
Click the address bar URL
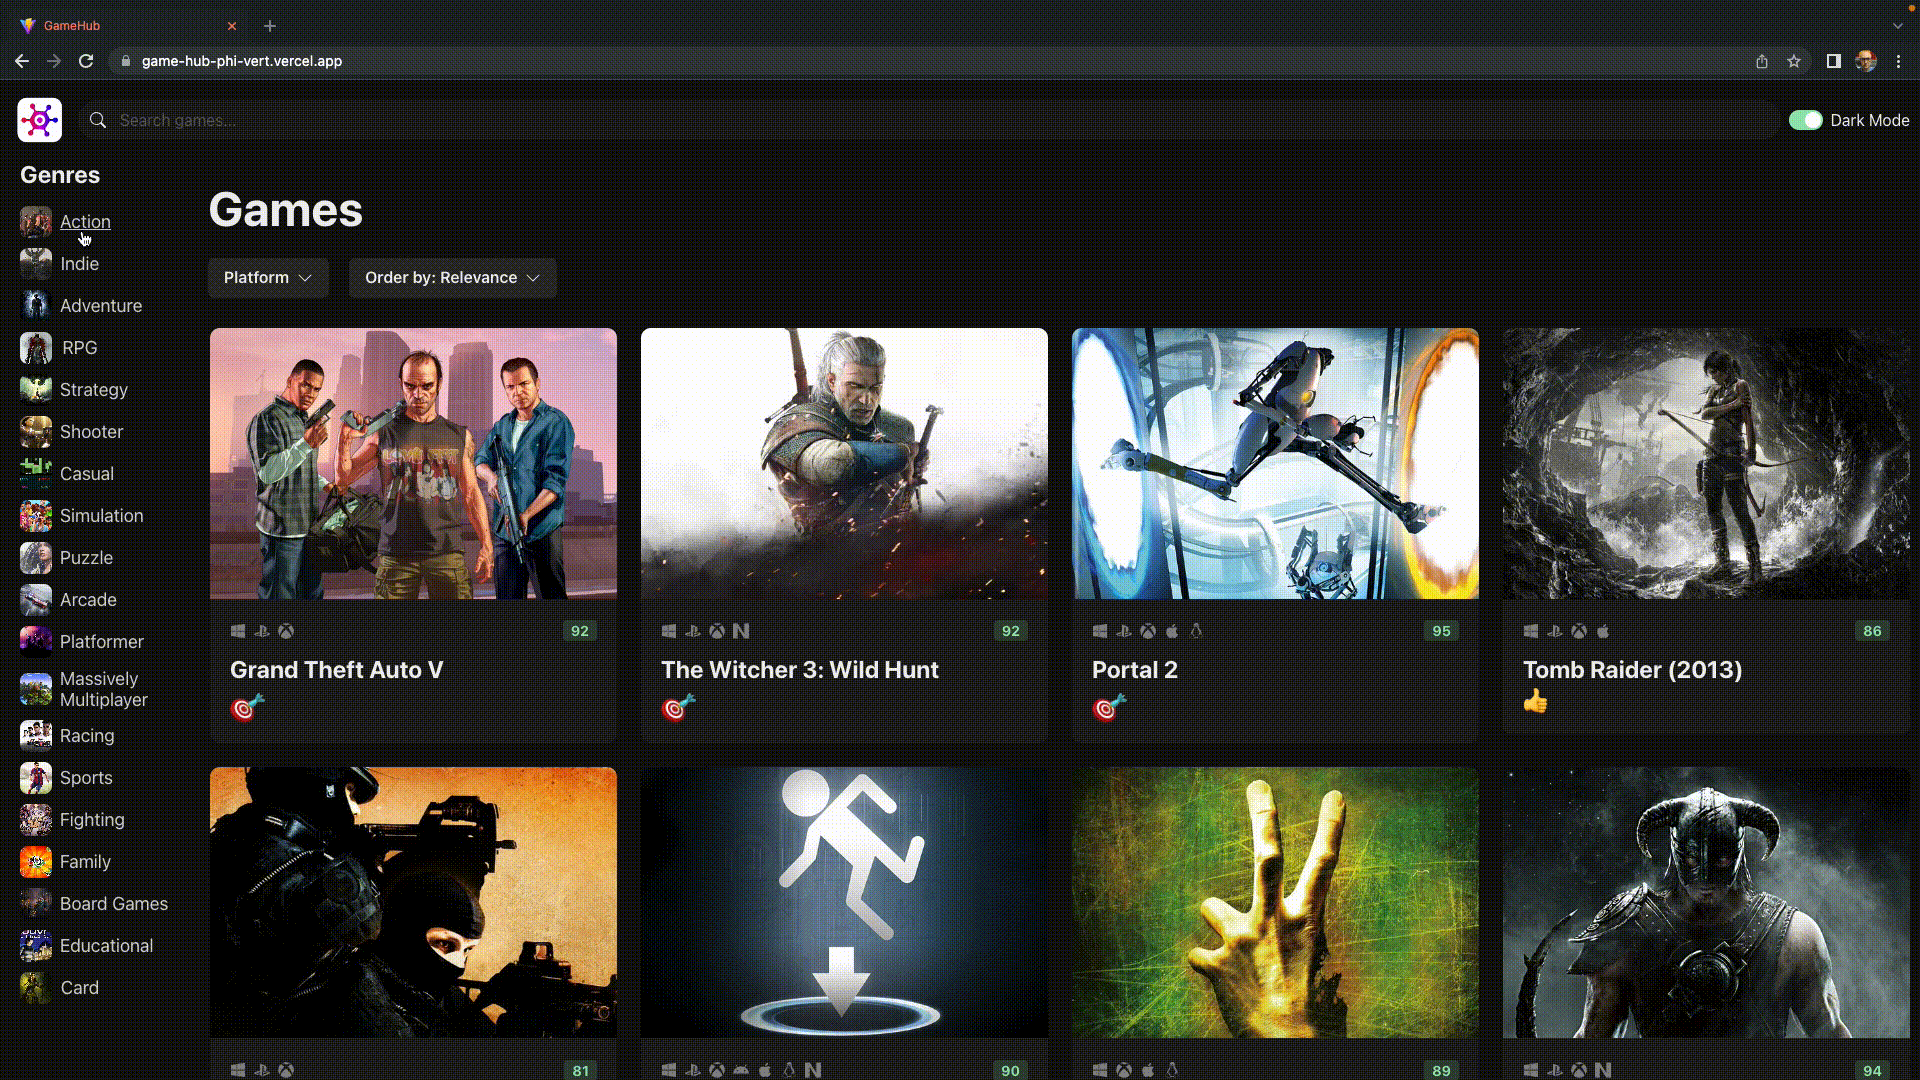tap(242, 61)
